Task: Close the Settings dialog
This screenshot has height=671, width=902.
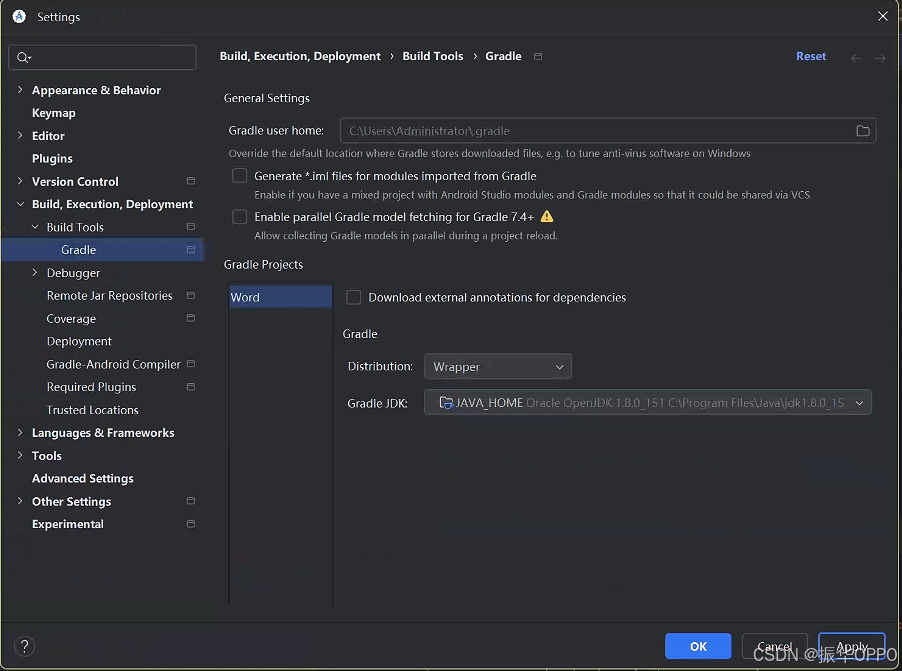Action: pyautogui.click(x=882, y=17)
